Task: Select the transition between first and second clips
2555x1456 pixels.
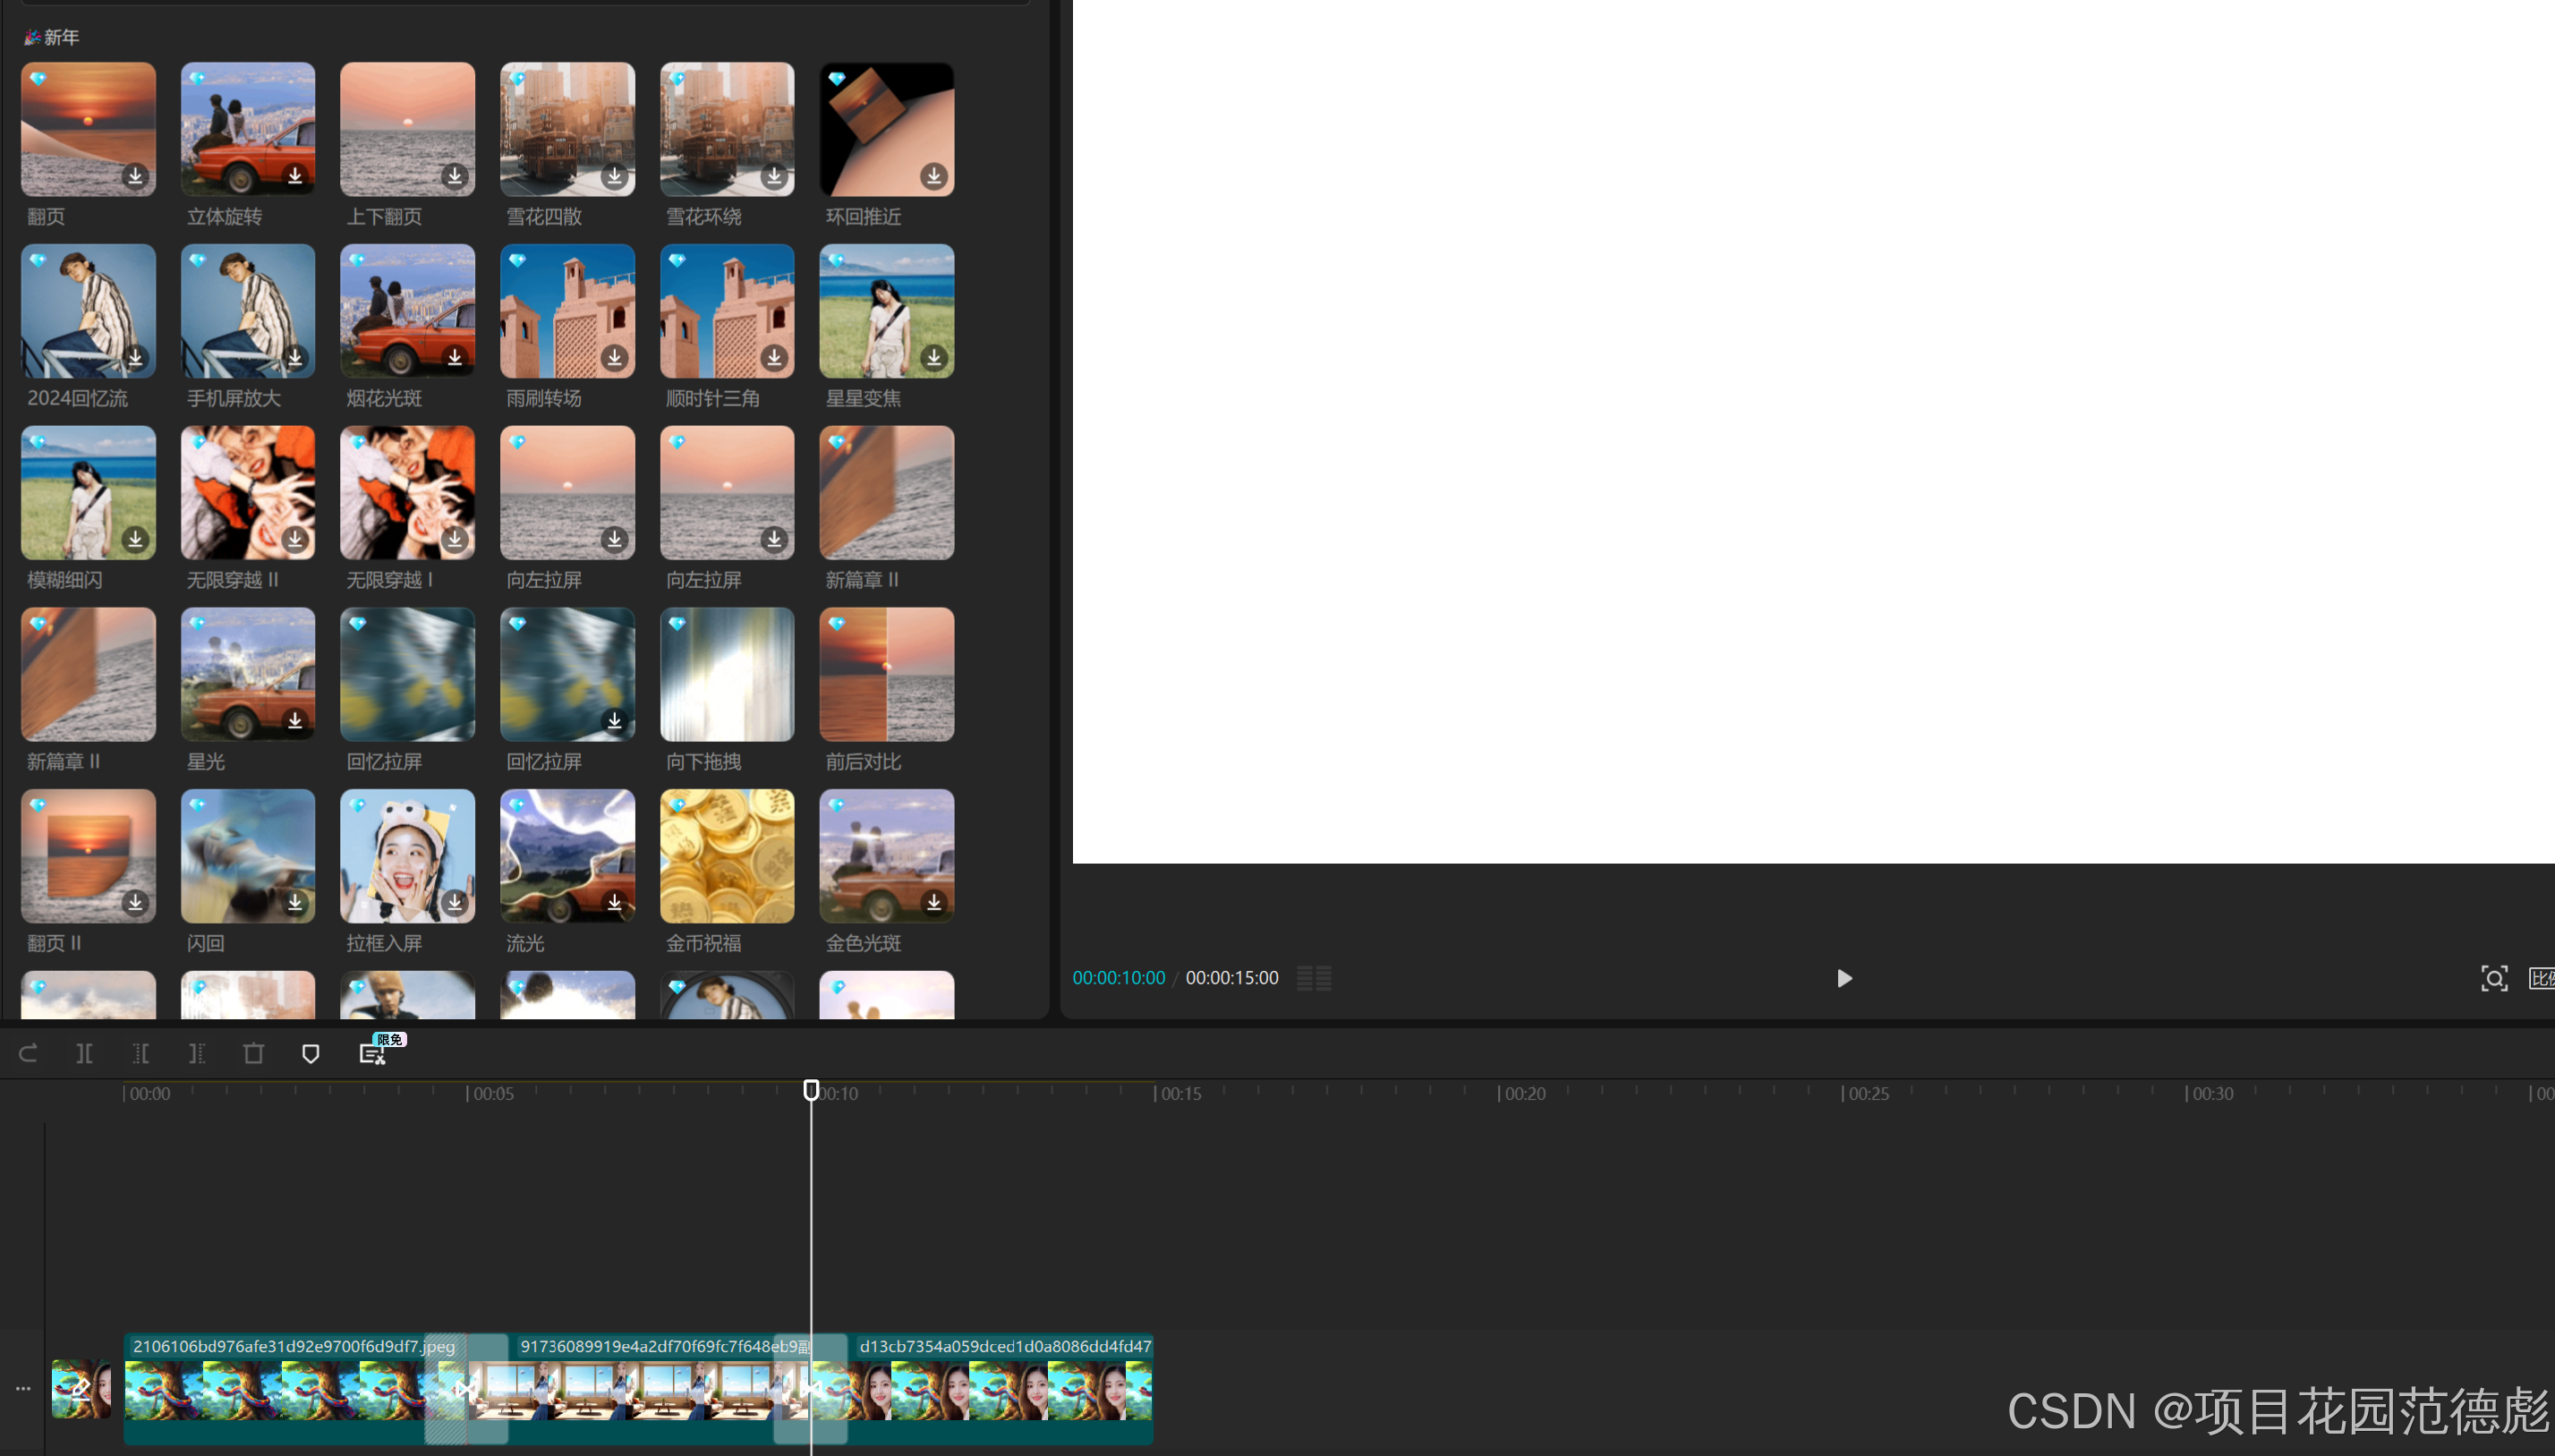Action: [466, 1388]
